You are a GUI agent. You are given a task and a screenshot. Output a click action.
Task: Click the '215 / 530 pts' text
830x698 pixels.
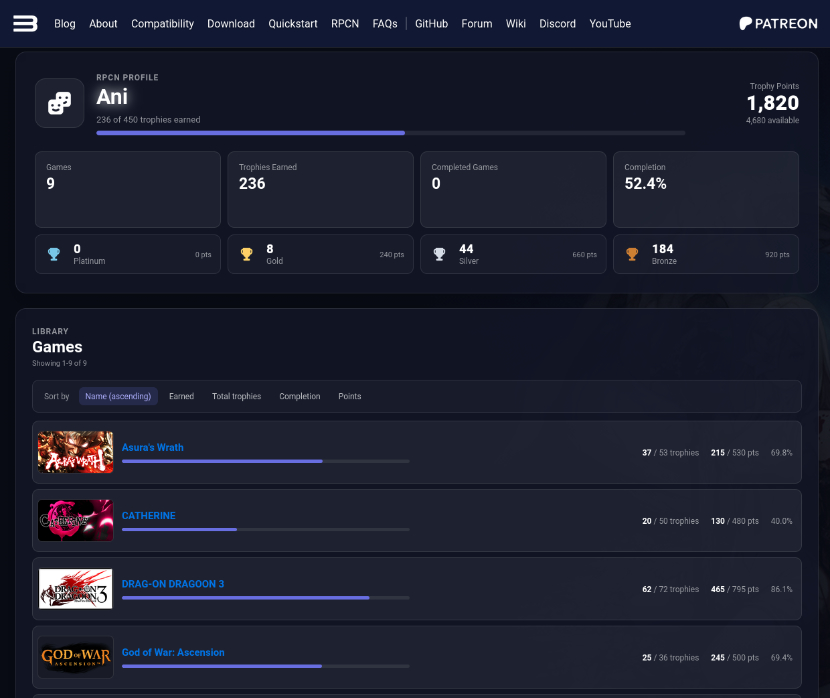coord(735,453)
